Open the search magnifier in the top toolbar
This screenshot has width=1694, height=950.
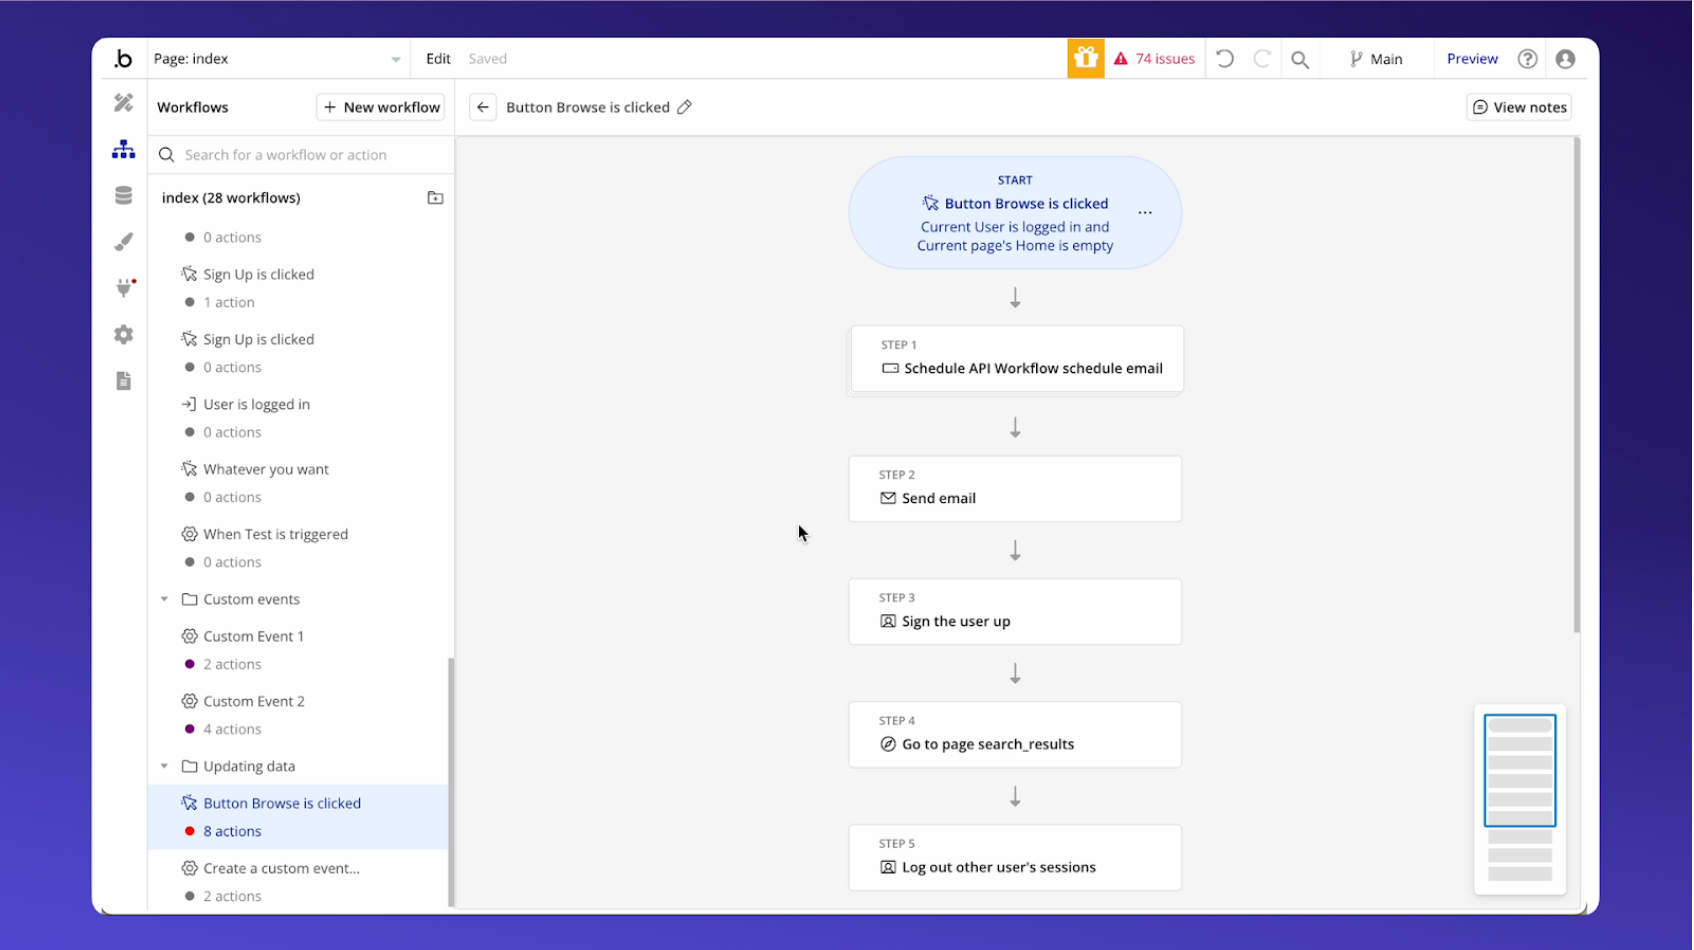(1300, 58)
